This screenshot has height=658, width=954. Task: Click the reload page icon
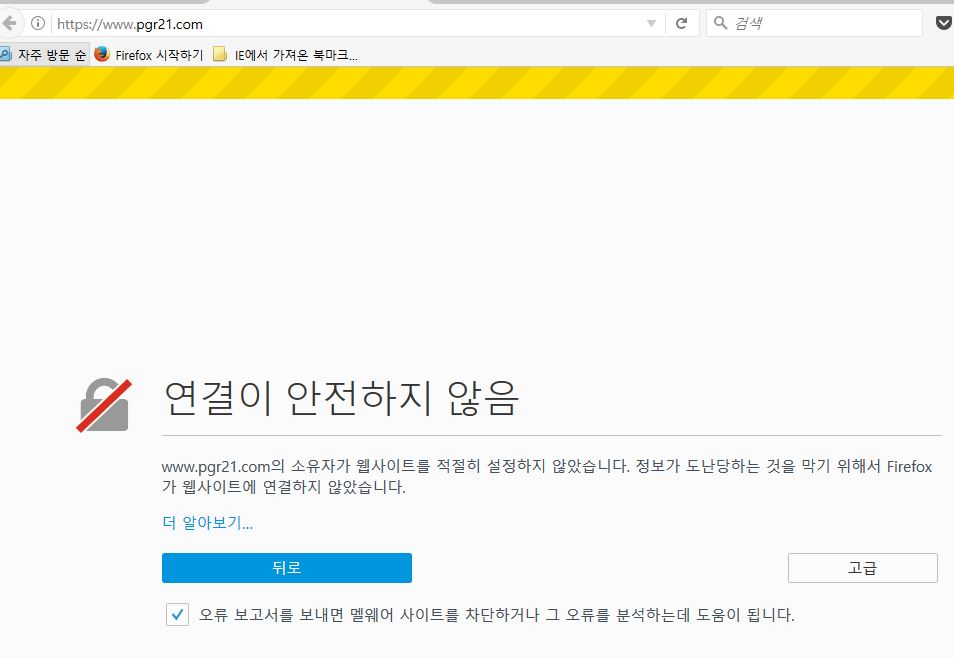tap(681, 24)
